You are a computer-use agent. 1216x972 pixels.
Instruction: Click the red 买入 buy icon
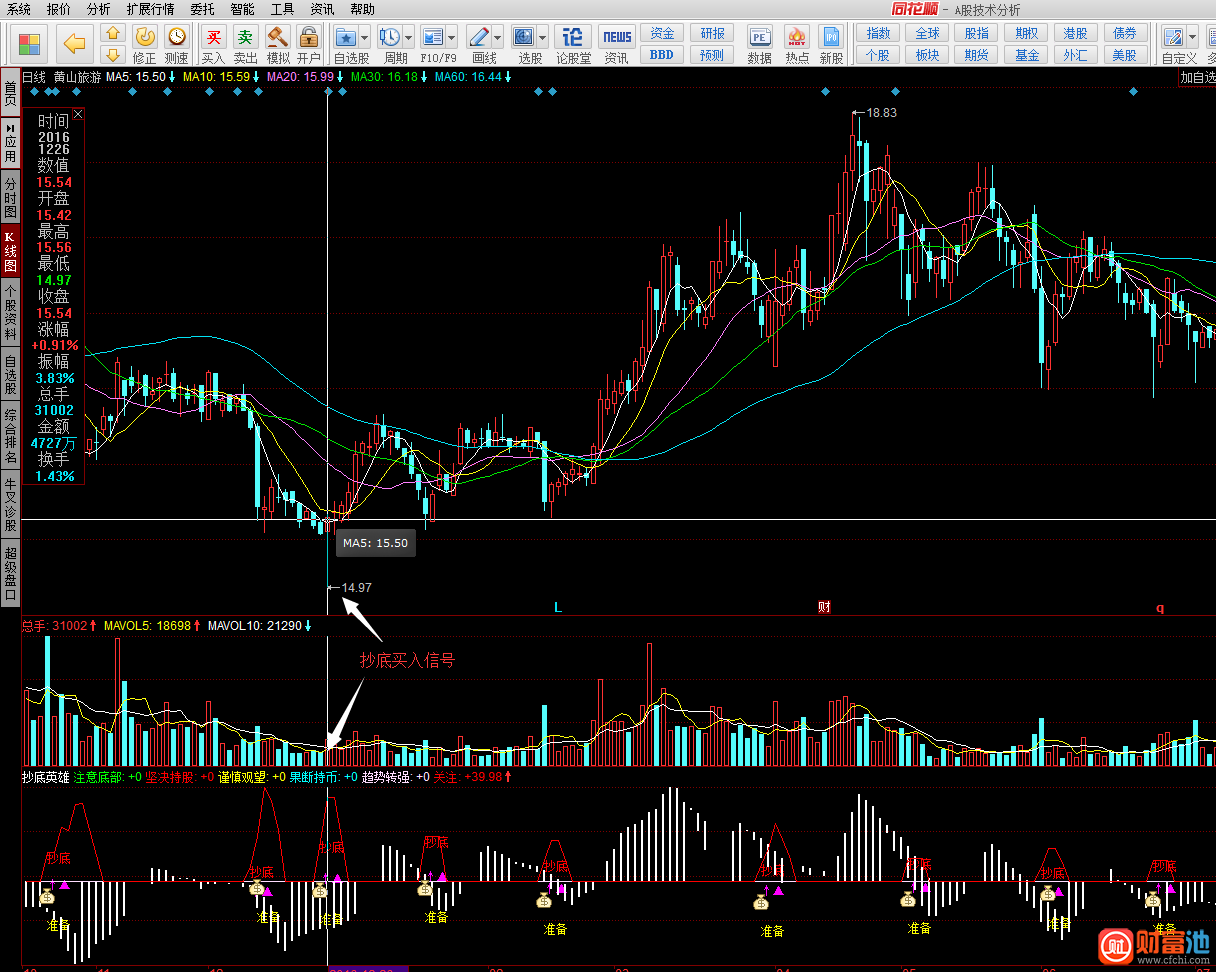point(213,37)
